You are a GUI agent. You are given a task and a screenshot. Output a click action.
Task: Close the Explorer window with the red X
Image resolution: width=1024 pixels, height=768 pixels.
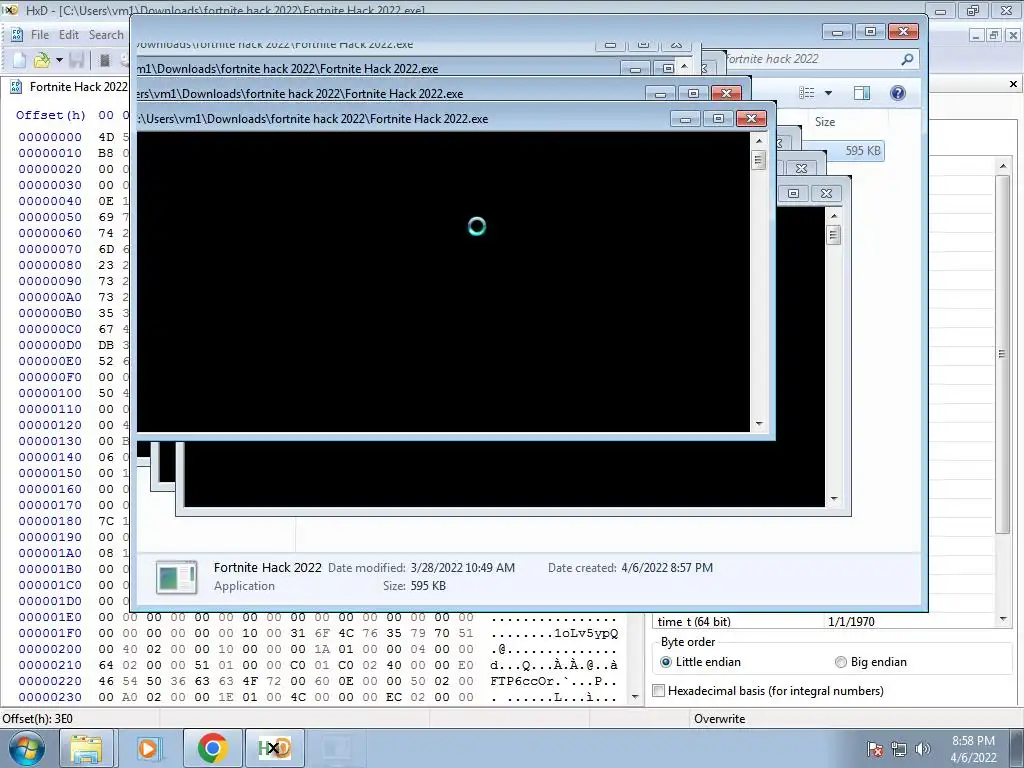coord(903,31)
